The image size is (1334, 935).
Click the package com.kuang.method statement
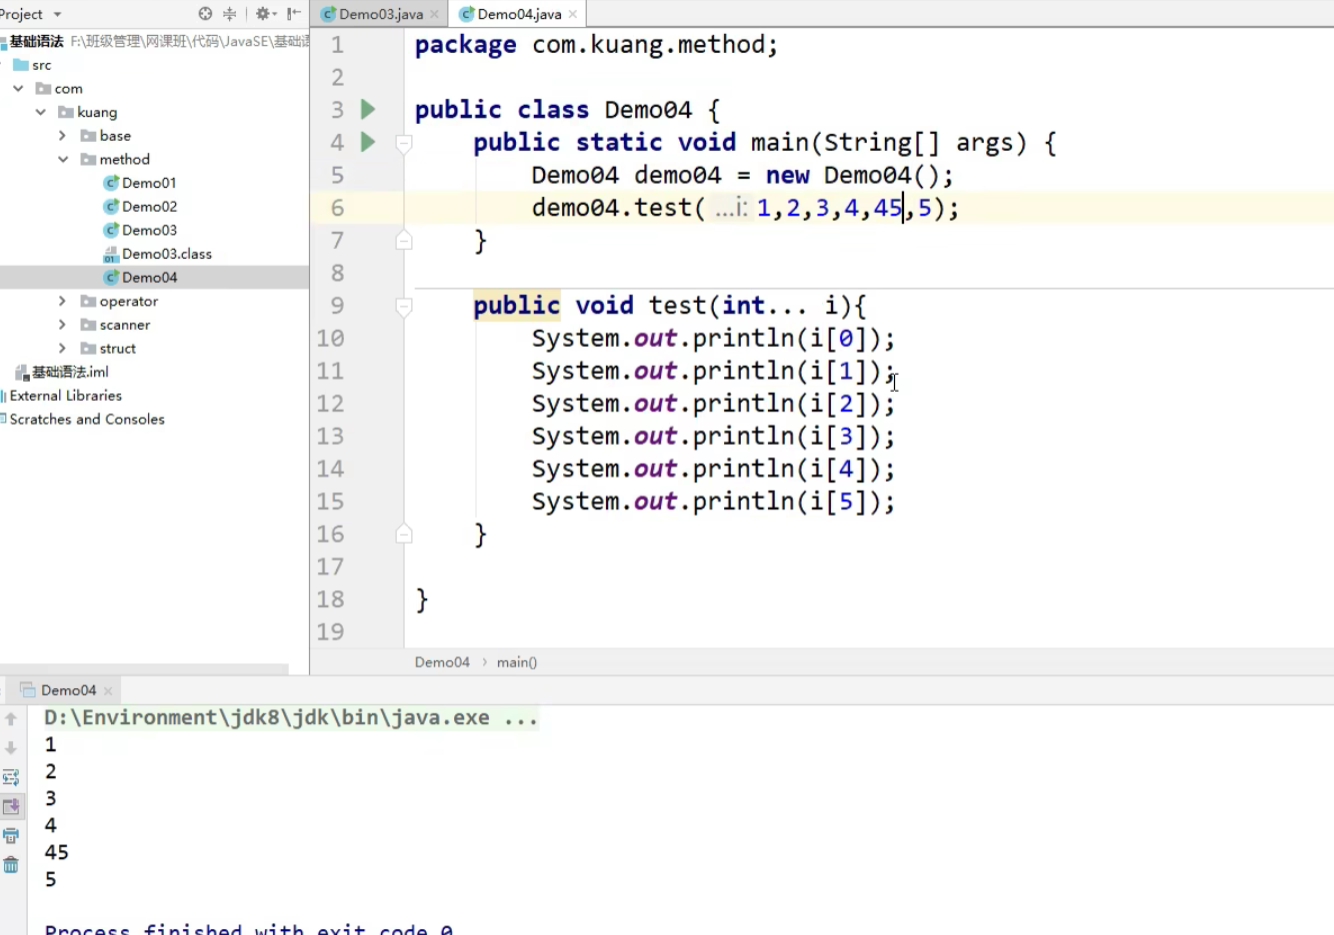point(596,45)
